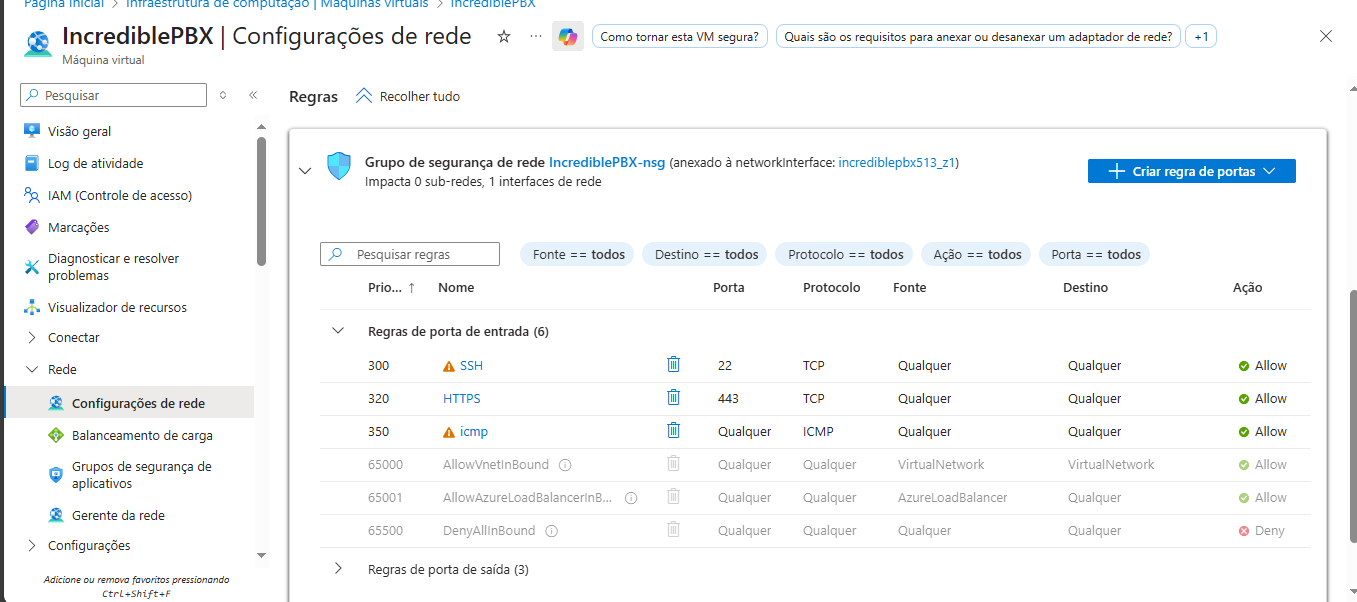This screenshot has height=602, width=1357.
Task: Click the ICMP protocol cell
Action: (x=818, y=432)
